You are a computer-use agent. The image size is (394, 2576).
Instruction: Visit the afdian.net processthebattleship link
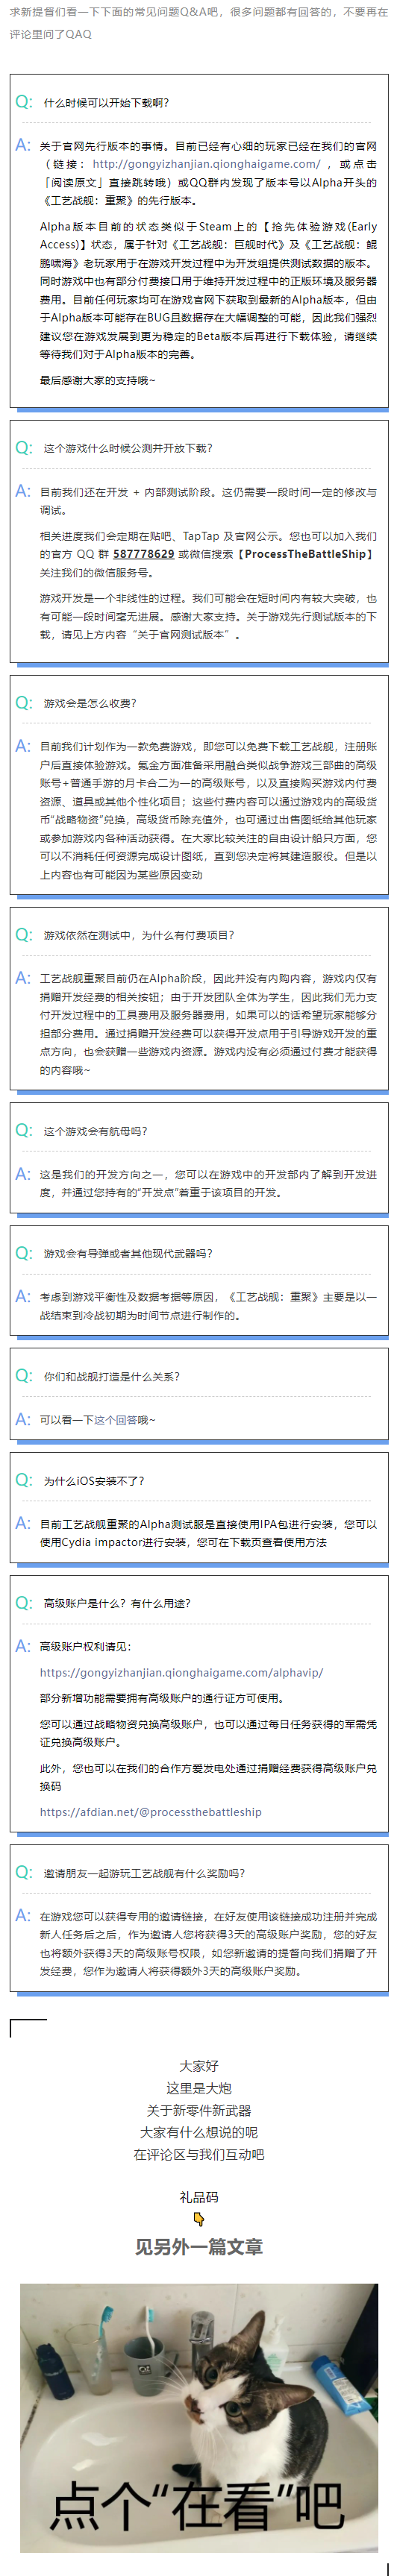(x=151, y=1811)
